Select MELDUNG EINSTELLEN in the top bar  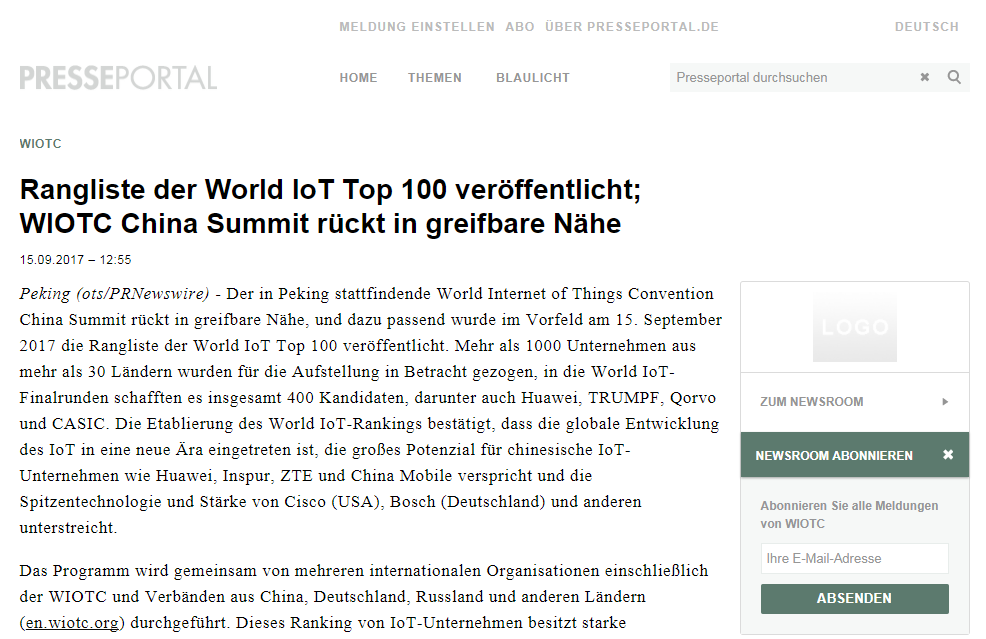pyautogui.click(x=416, y=27)
